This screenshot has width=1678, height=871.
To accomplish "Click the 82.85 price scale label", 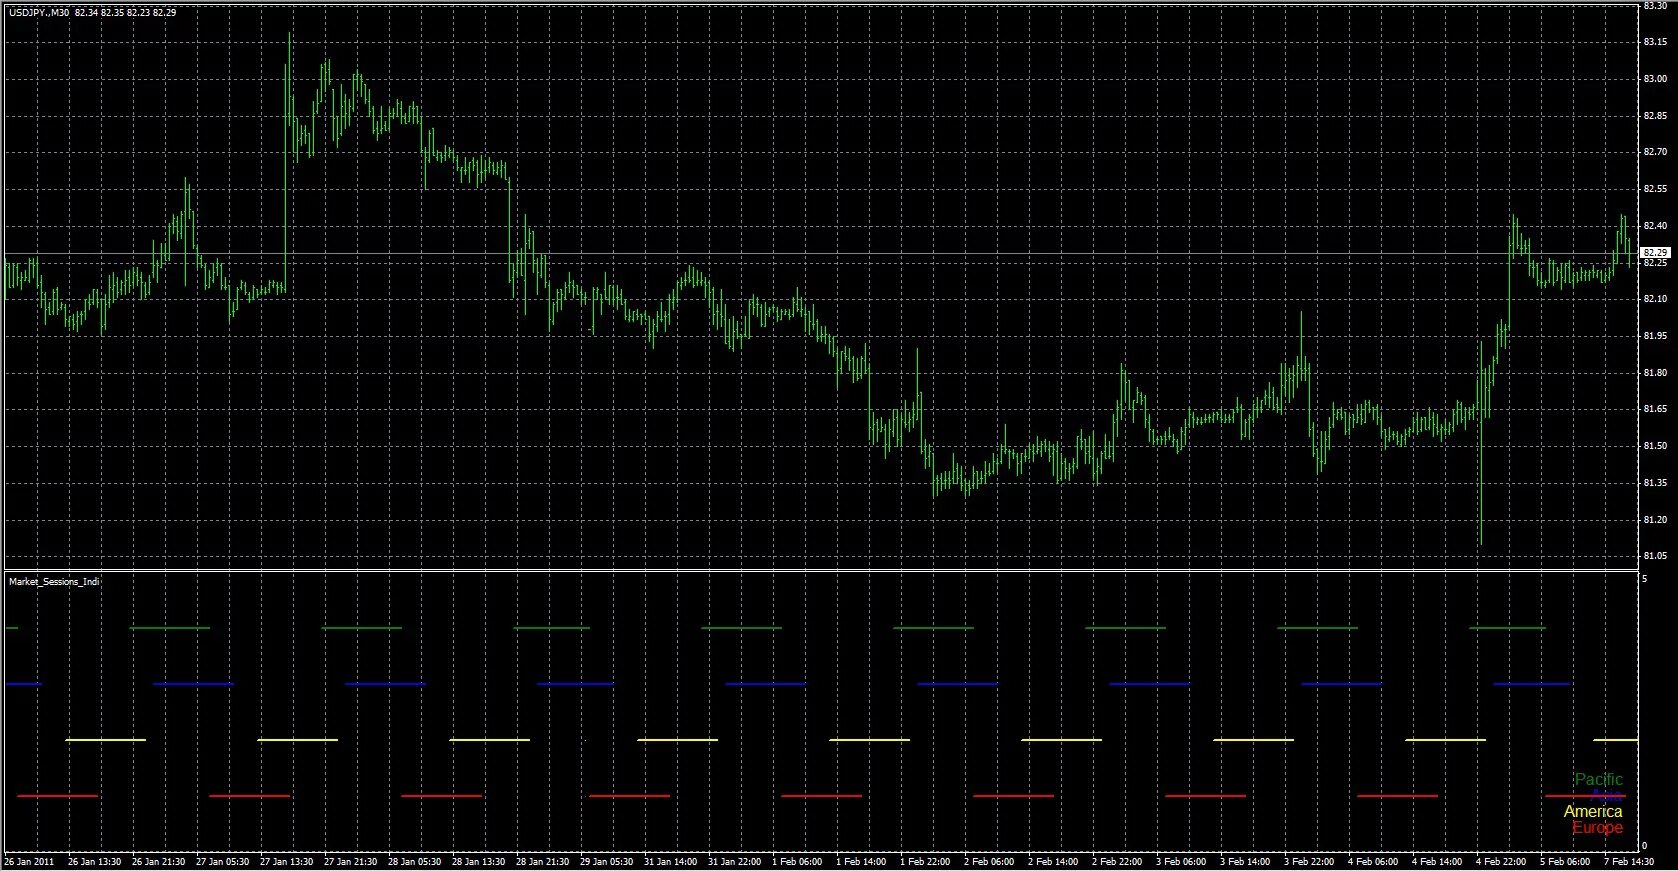I will (1655, 116).
